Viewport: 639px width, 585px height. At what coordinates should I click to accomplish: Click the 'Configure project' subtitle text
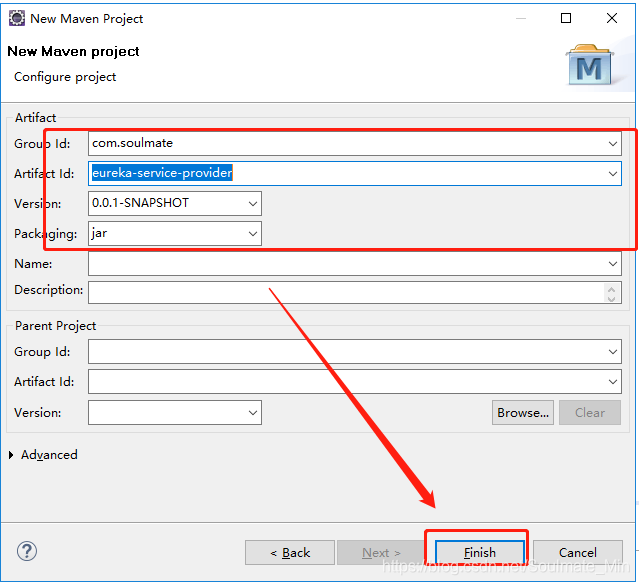(65, 77)
